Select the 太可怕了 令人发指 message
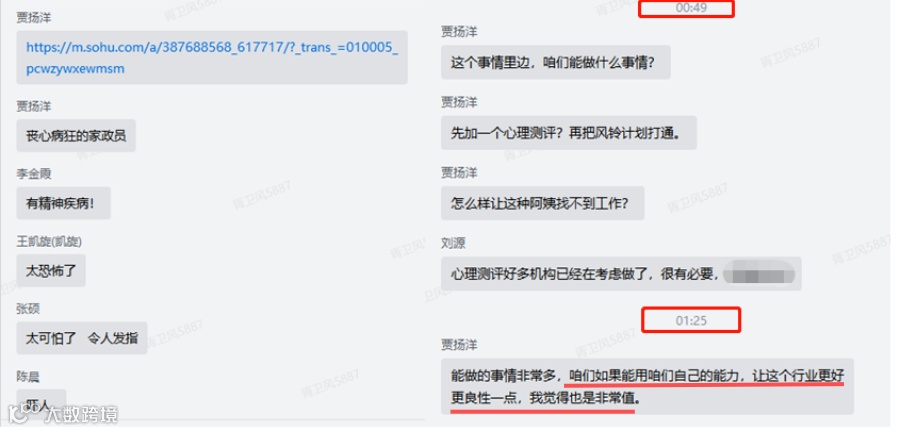The image size is (900, 431). click(82, 339)
